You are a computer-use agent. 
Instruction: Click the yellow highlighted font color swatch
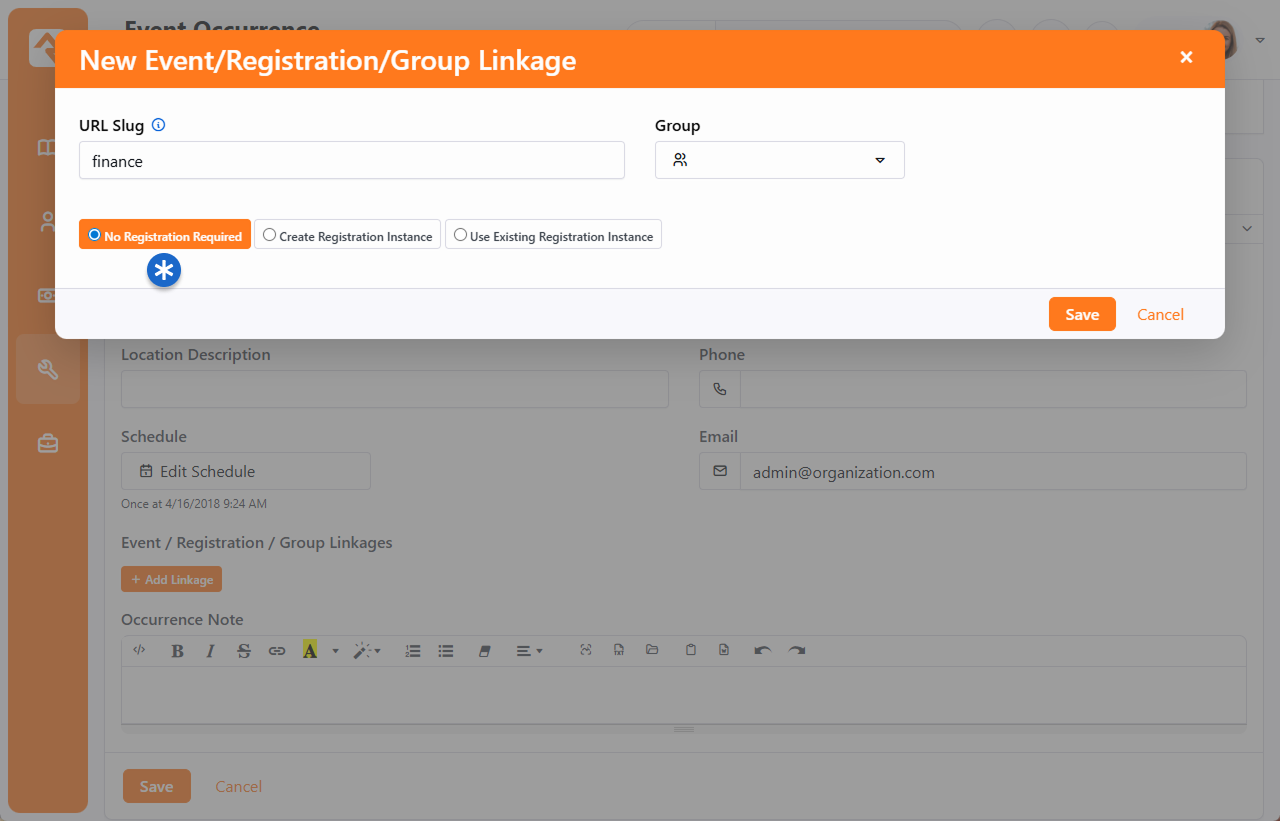[x=310, y=651]
